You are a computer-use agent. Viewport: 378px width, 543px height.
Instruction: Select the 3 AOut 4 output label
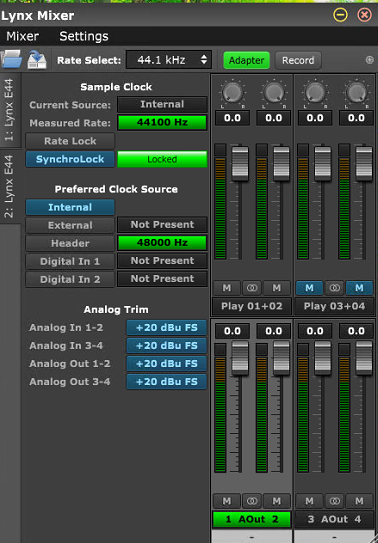(334, 519)
